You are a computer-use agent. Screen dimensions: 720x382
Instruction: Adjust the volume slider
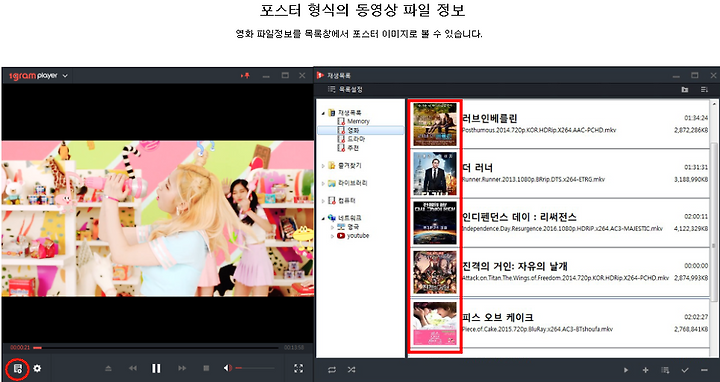[255, 368]
